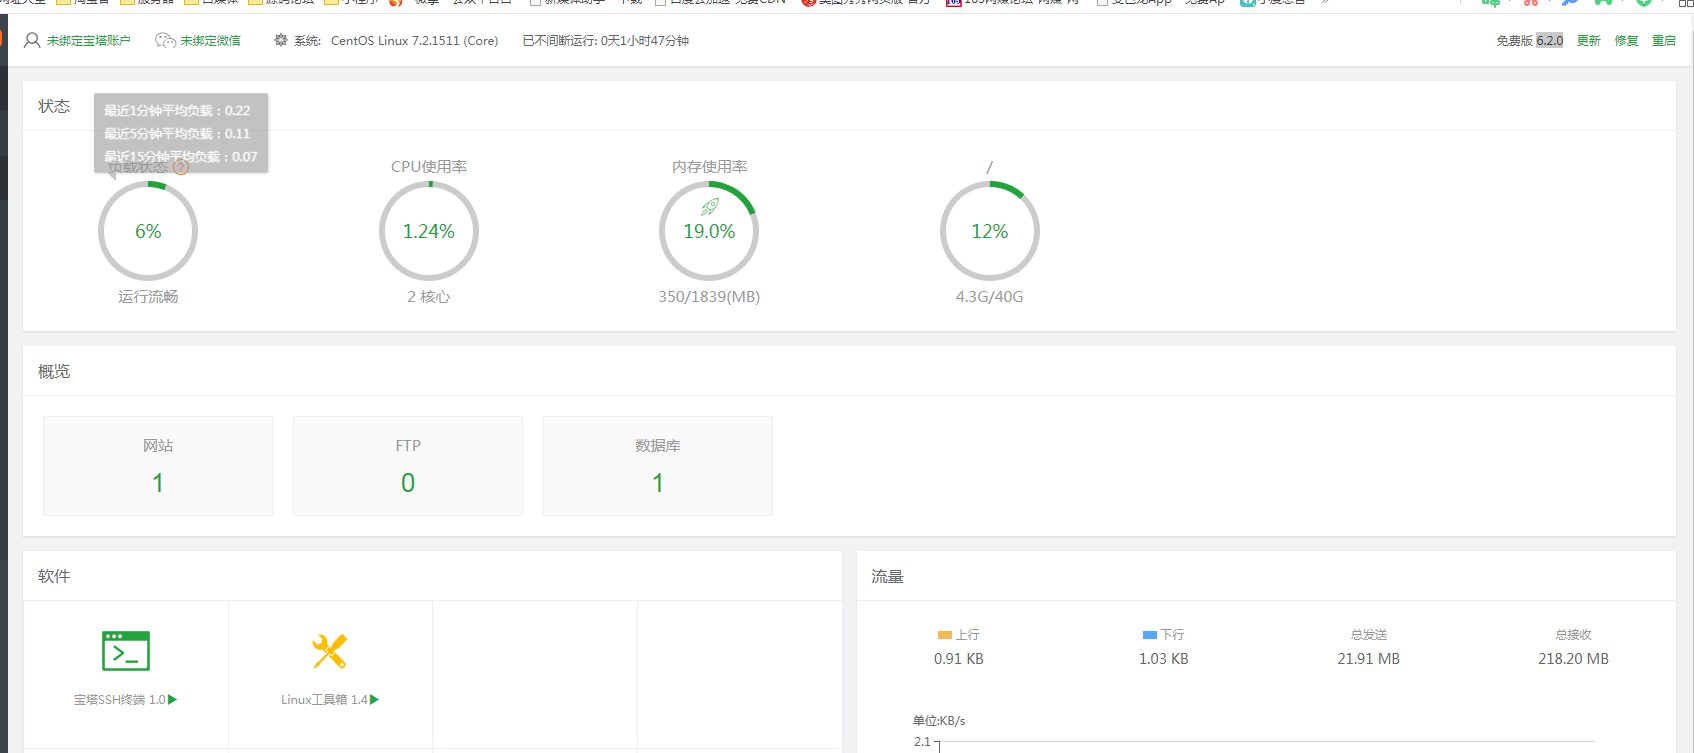The width and height of the screenshot is (1694, 753).
Task: Click the user account icon in the header
Action: pyautogui.click(x=32, y=40)
